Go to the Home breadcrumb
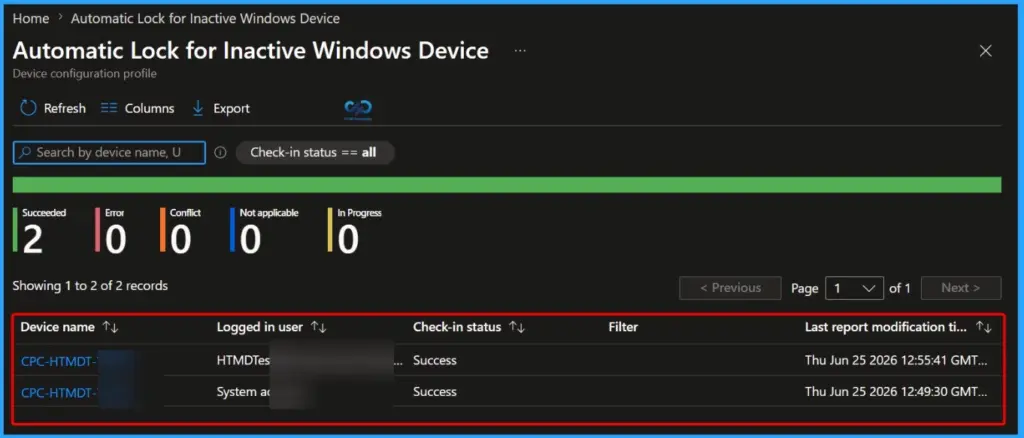The image size is (1024, 438). point(31,19)
